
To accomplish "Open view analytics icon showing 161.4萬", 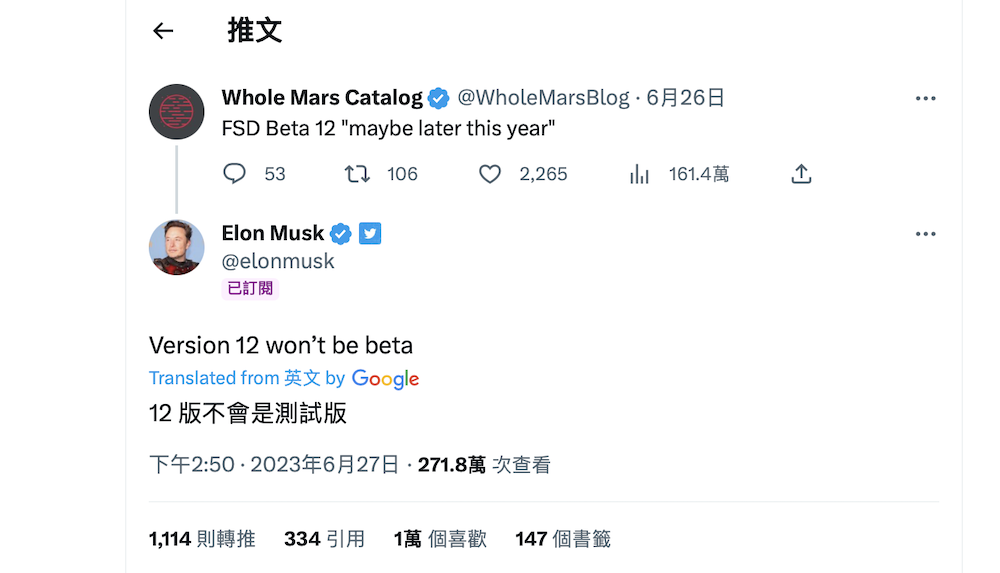I will (639, 174).
